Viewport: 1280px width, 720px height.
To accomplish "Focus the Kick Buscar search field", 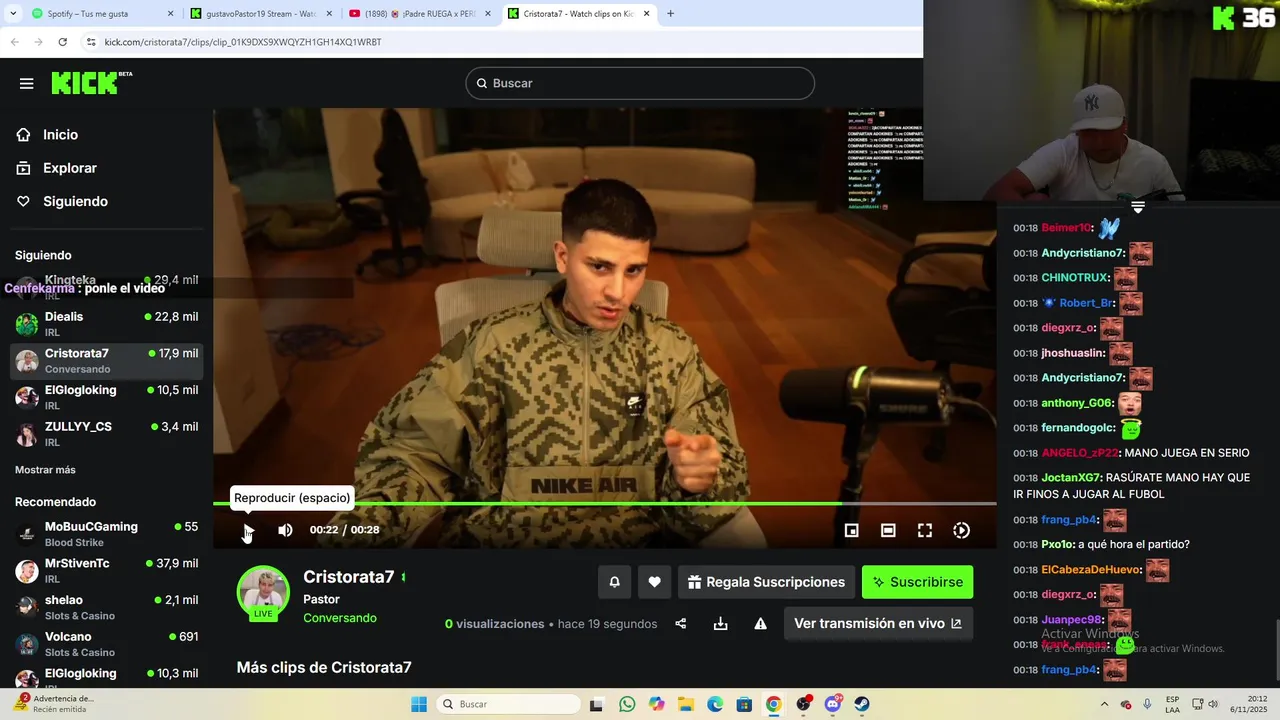I will 640,83.
